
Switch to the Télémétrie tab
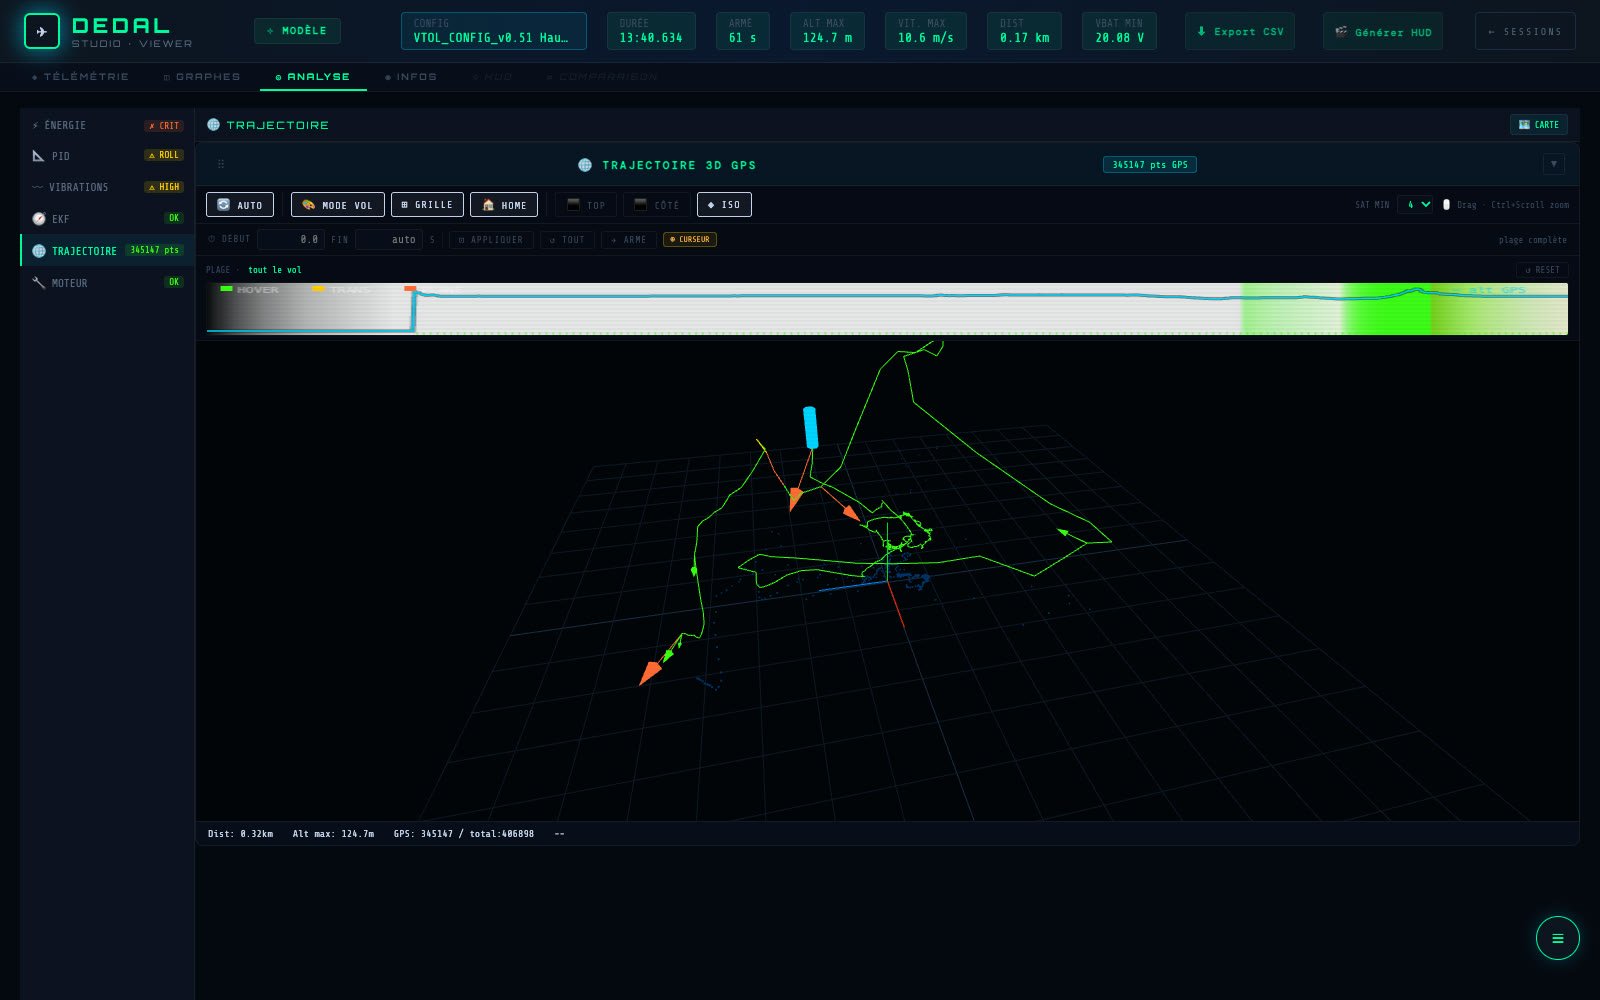(x=80, y=77)
